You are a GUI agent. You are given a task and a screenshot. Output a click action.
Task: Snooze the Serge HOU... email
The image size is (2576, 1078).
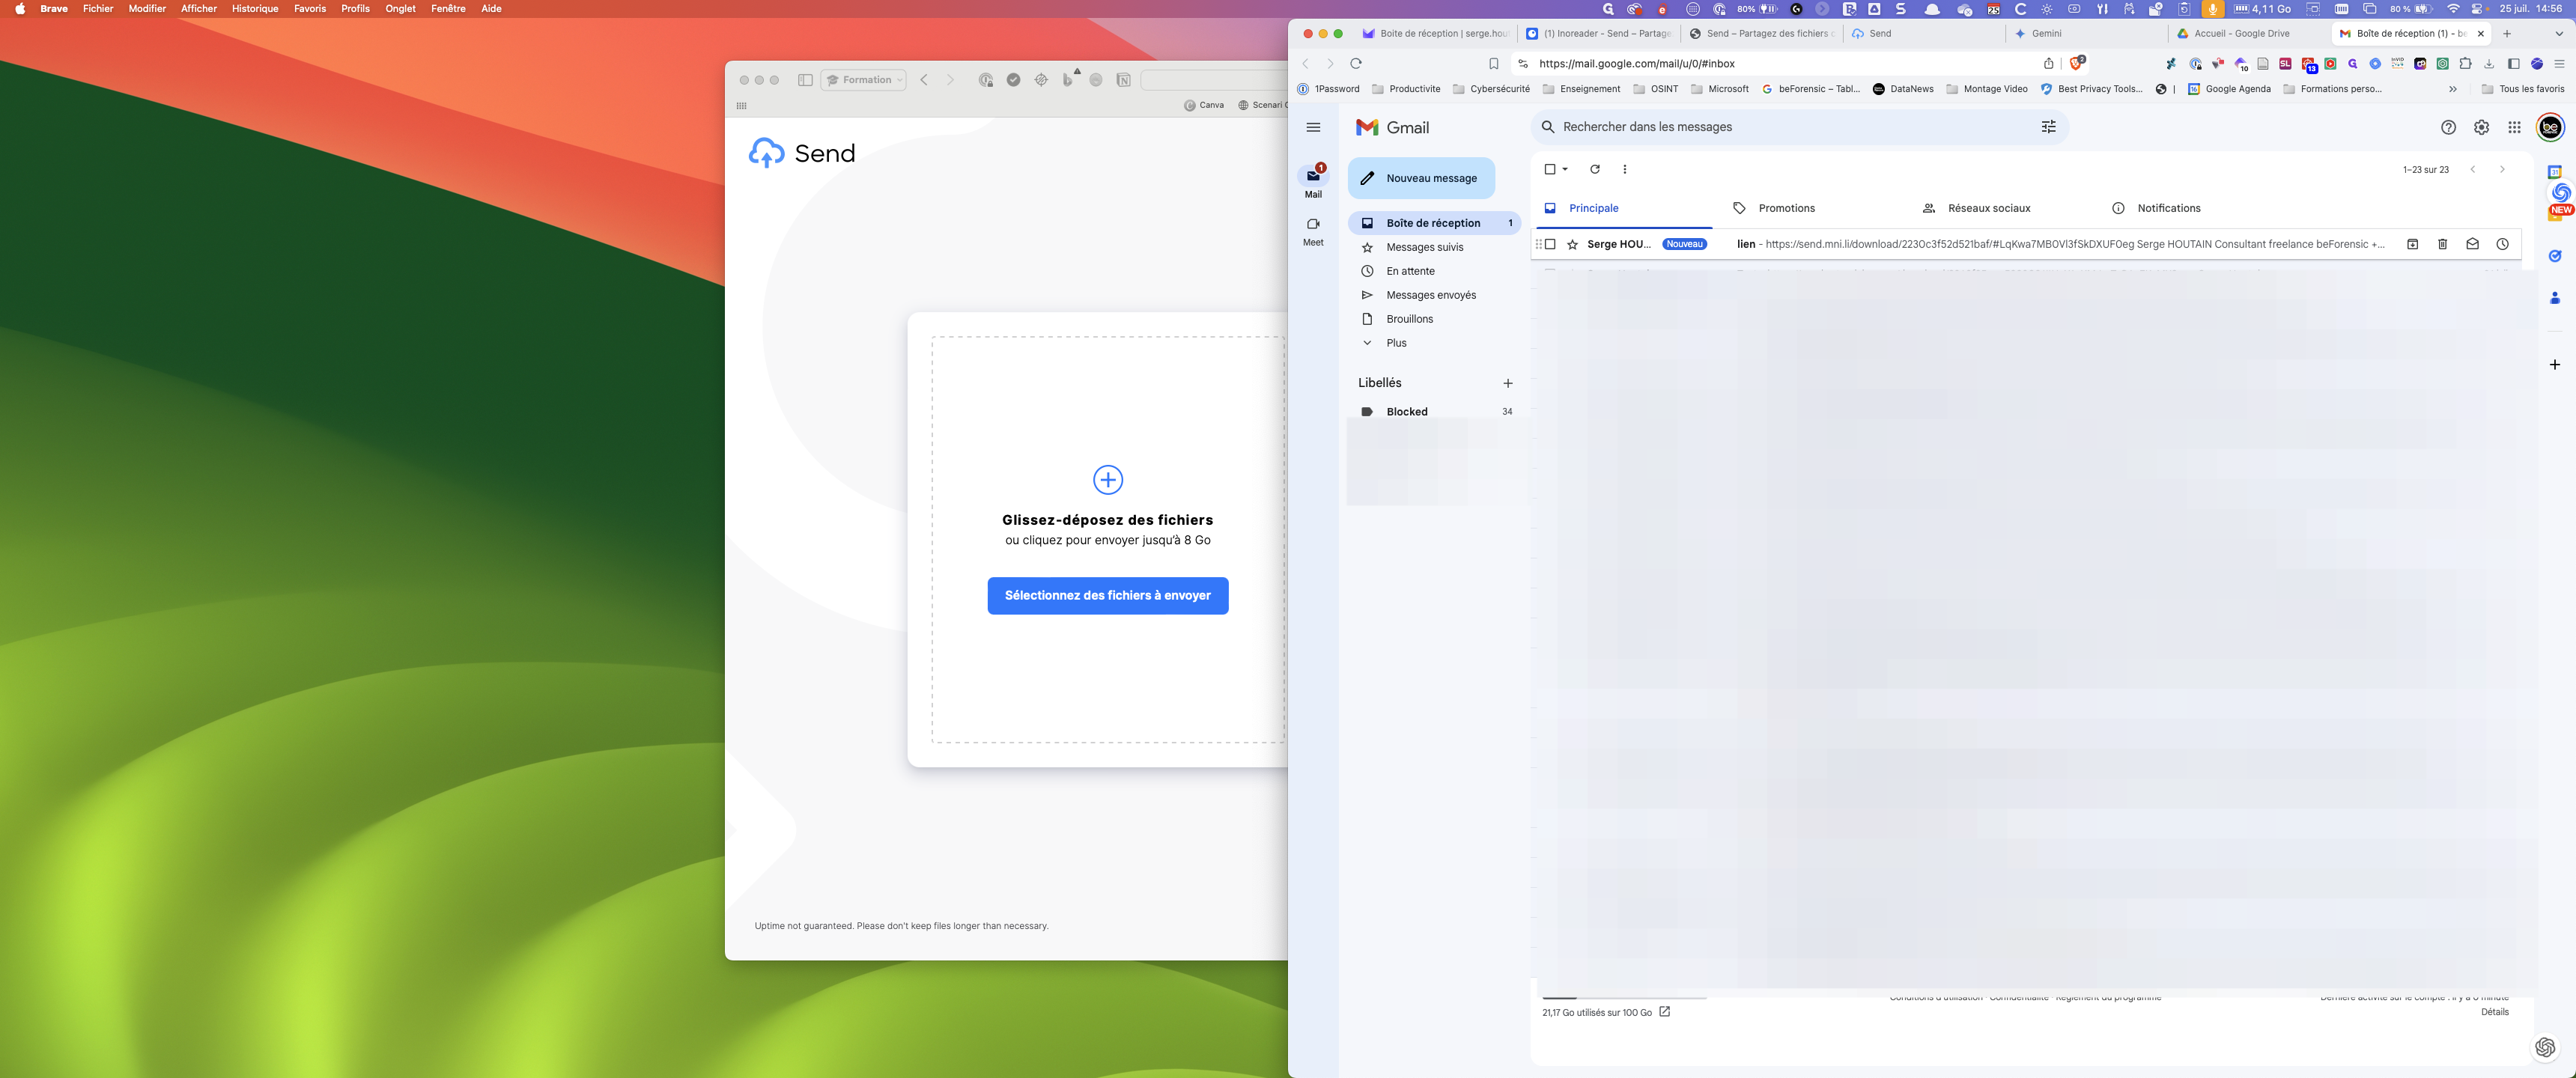[2502, 244]
